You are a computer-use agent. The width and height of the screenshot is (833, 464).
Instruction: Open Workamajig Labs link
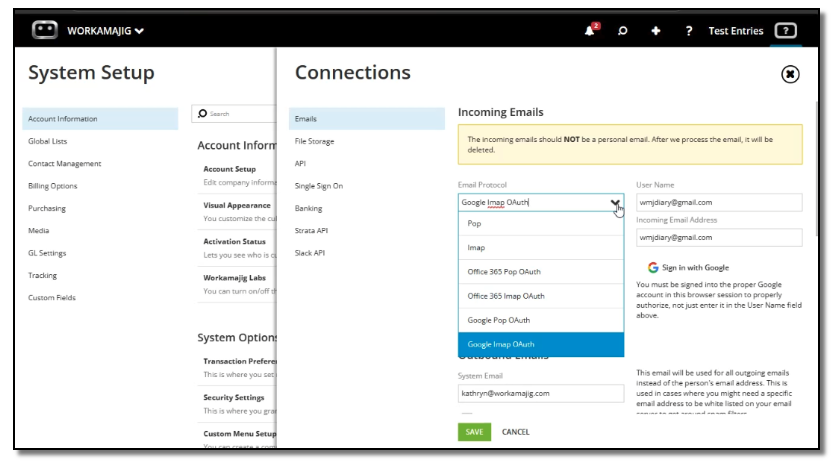234,277
